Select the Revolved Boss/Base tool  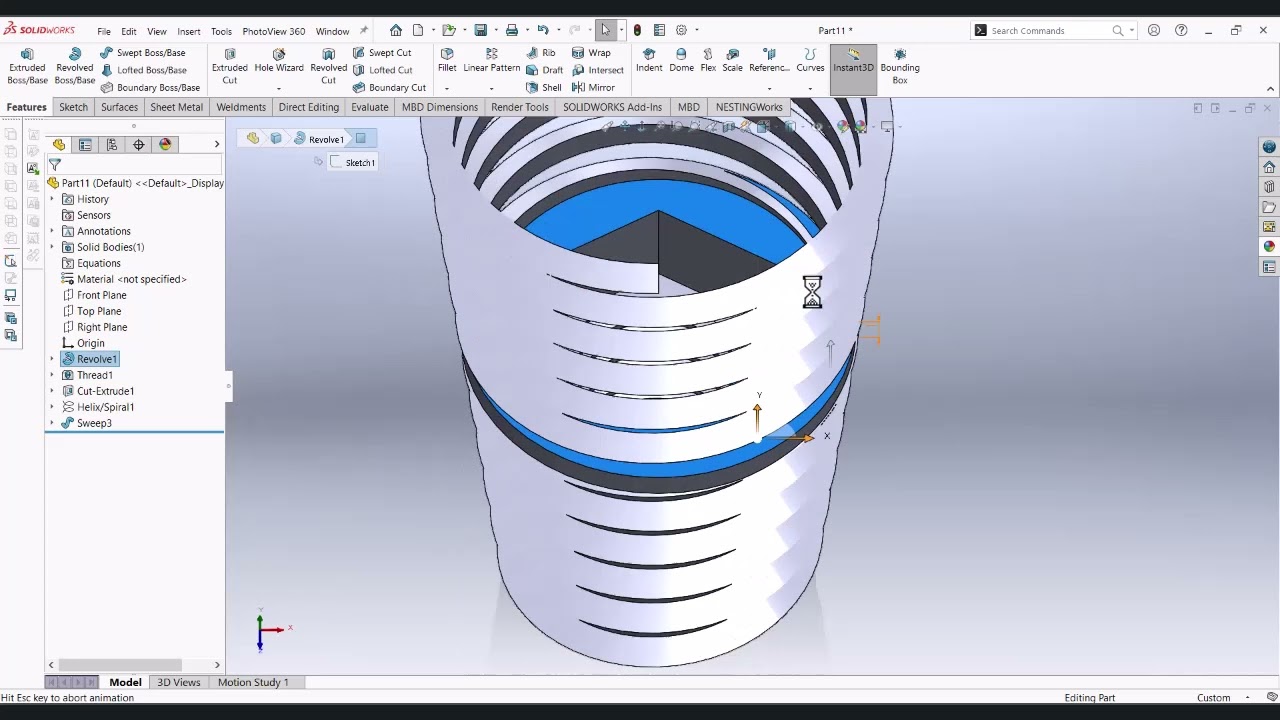(x=75, y=66)
